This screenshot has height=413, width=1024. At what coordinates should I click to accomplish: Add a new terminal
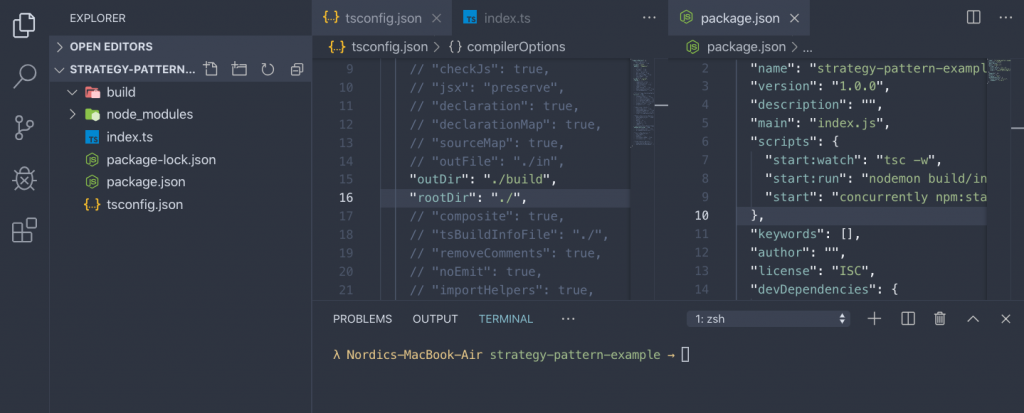pyautogui.click(x=874, y=319)
